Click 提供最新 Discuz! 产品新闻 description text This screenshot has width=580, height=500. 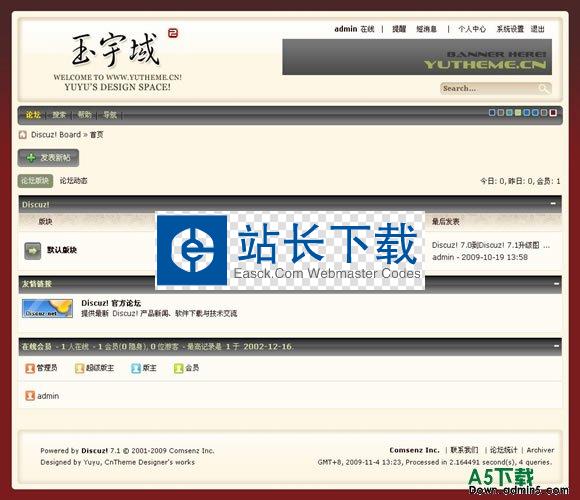coord(159,314)
